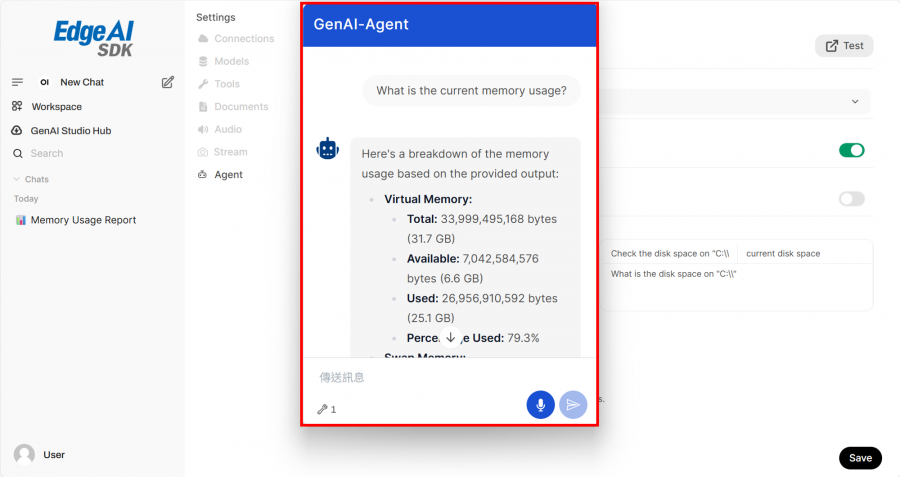Select the Workspace menu item
This screenshot has height=477, width=900.
(x=56, y=106)
